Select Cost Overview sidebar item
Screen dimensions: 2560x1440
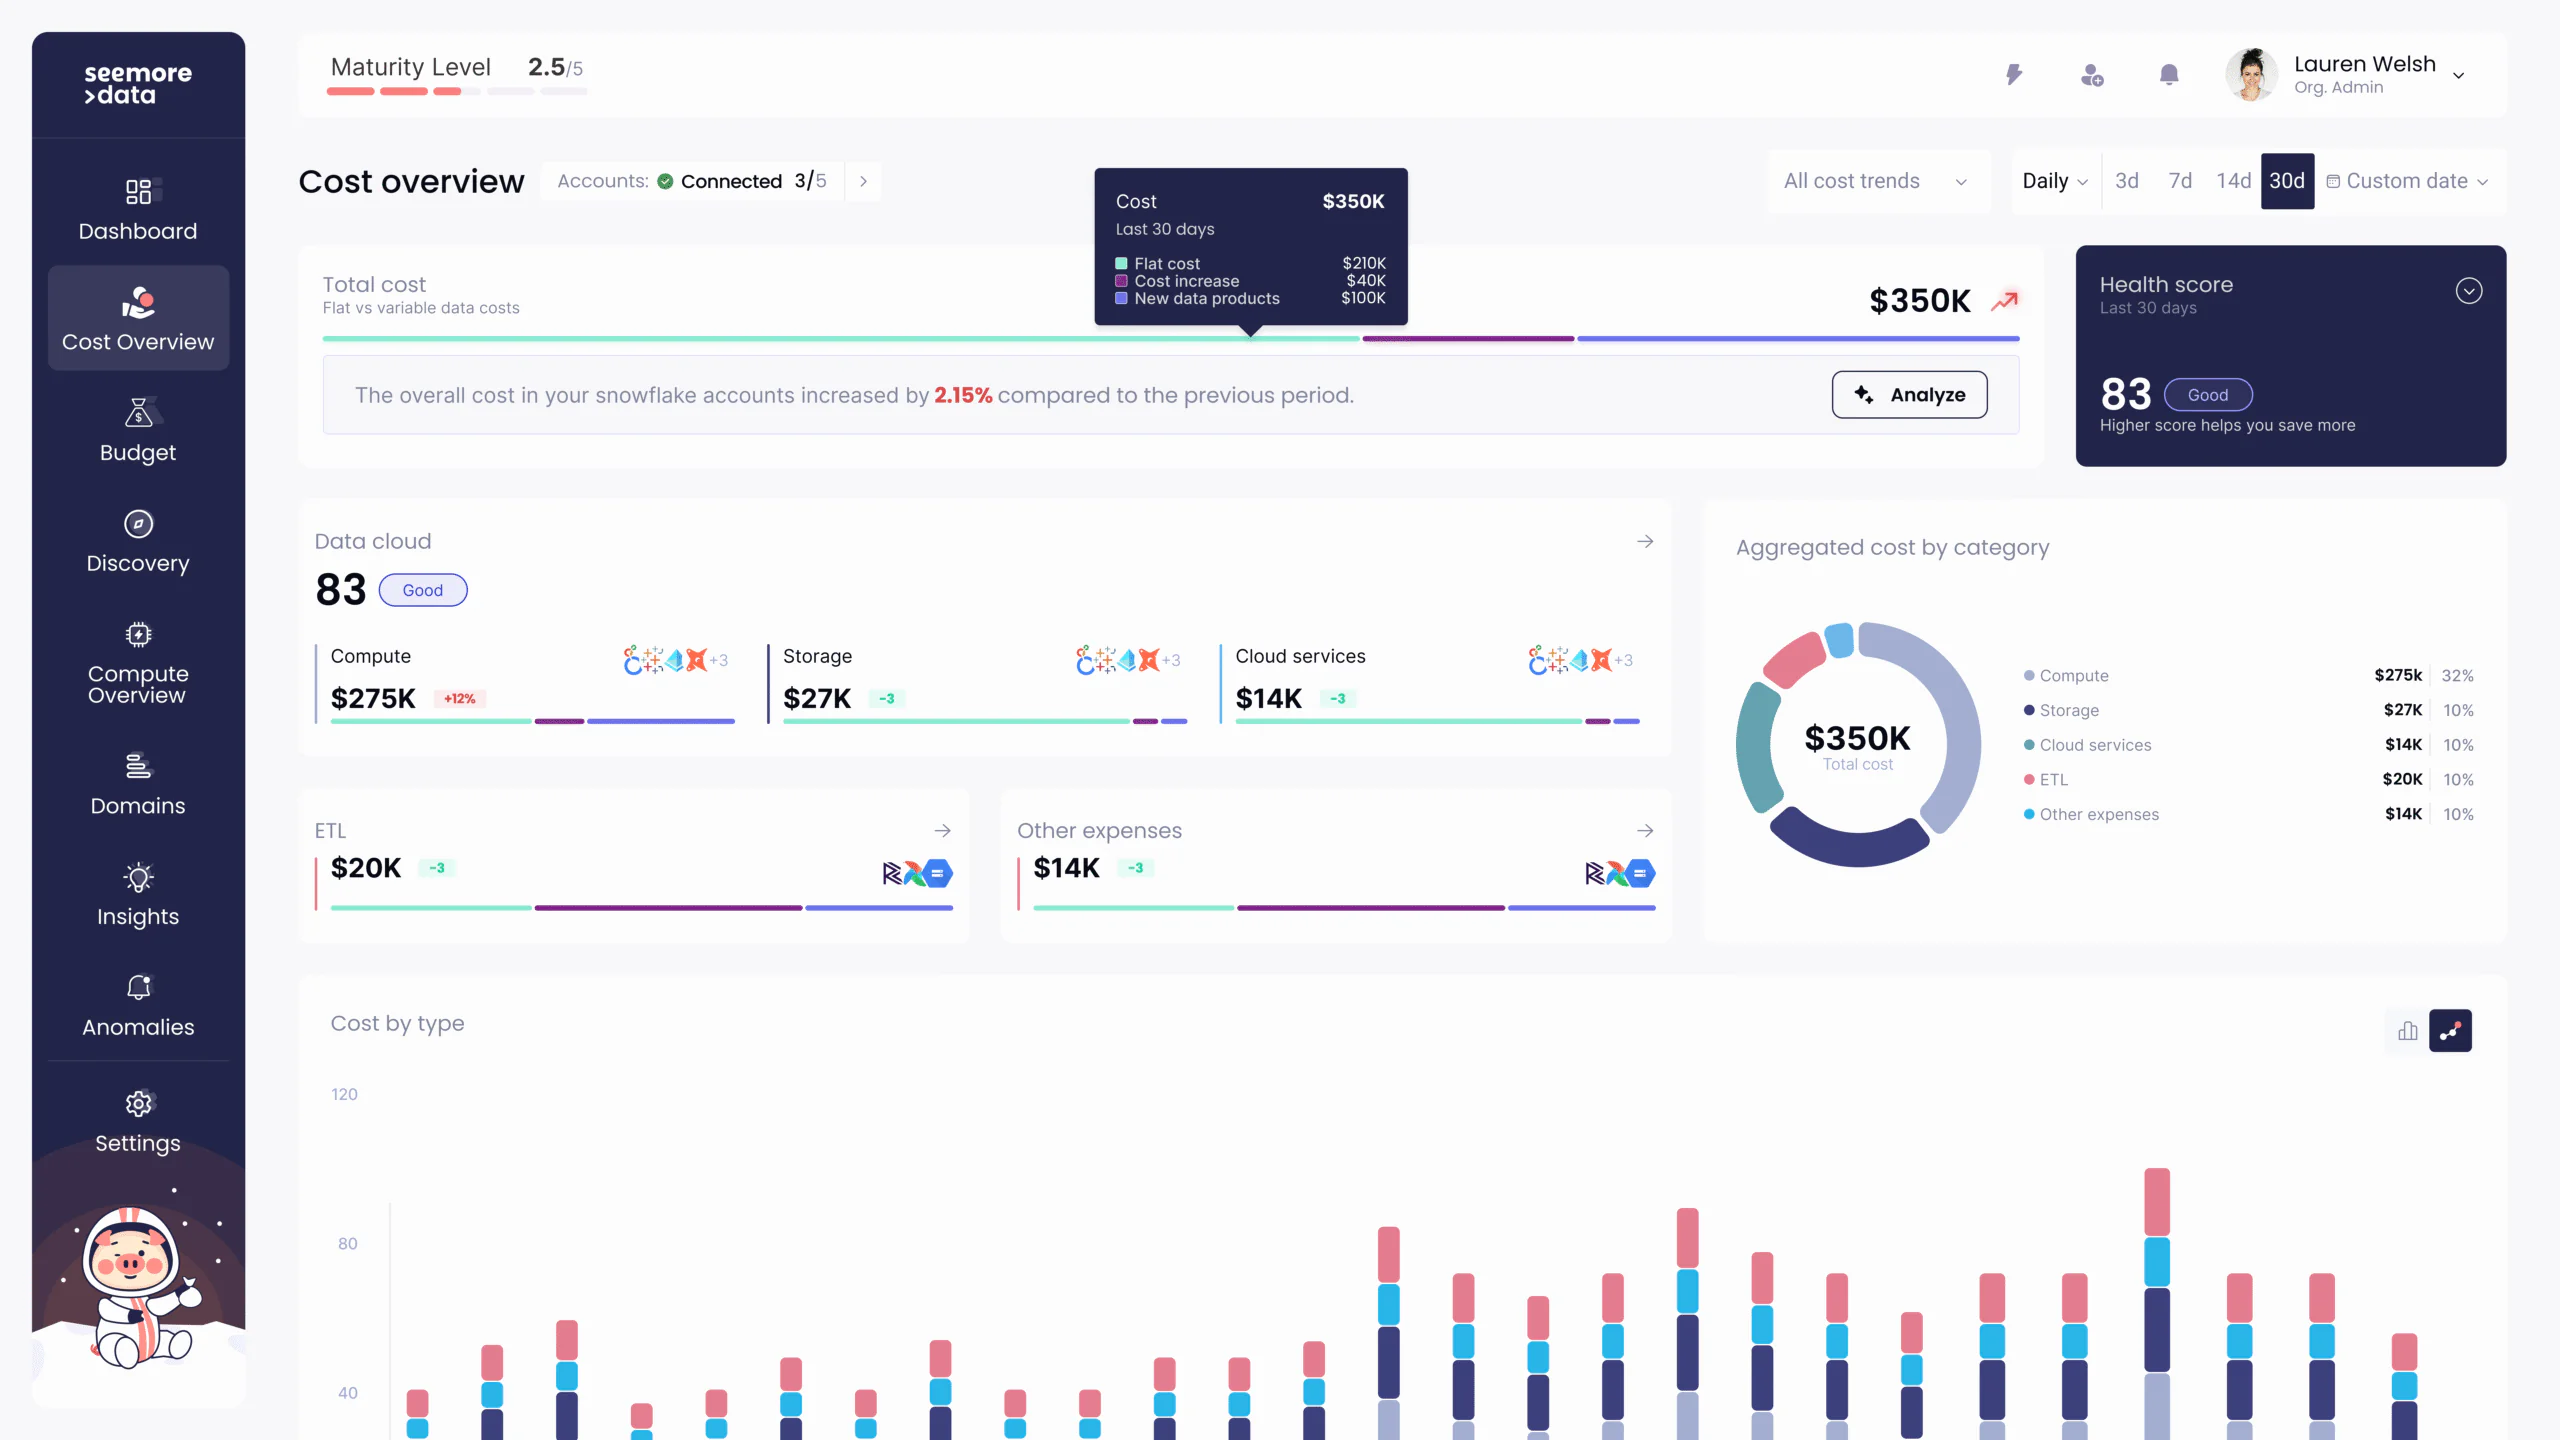(x=138, y=319)
